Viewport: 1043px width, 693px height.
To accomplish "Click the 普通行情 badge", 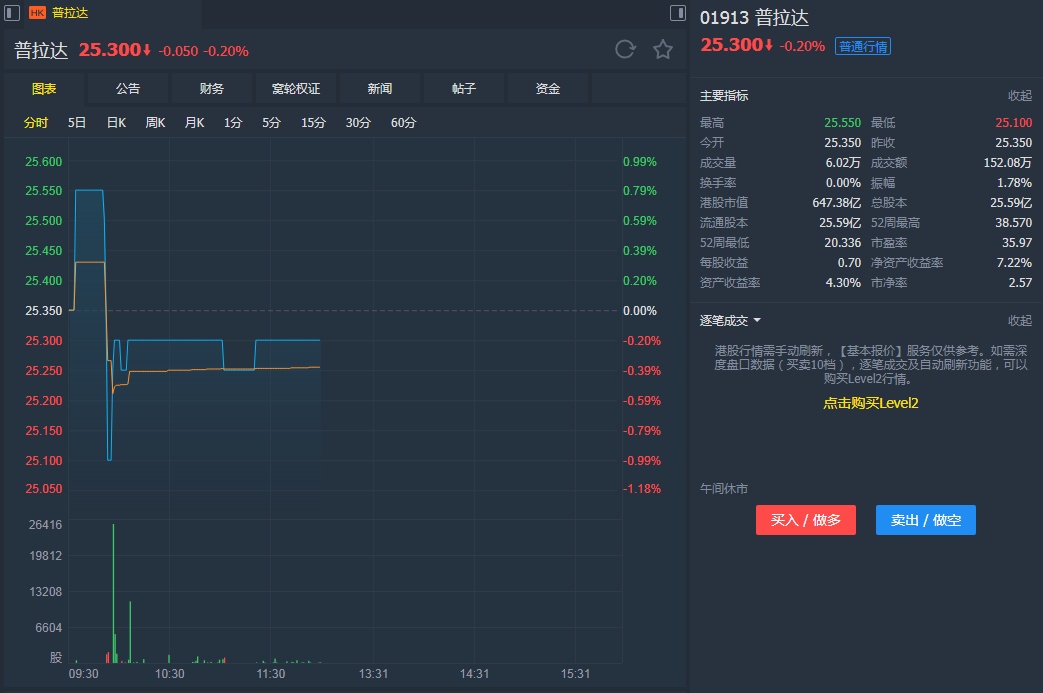I will [863, 47].
